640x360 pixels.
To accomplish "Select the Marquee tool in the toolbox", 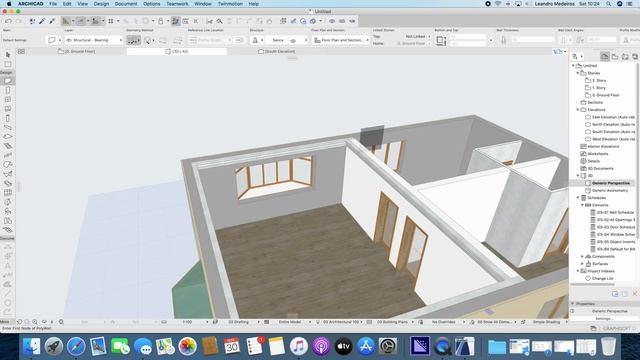I will 7,64.
